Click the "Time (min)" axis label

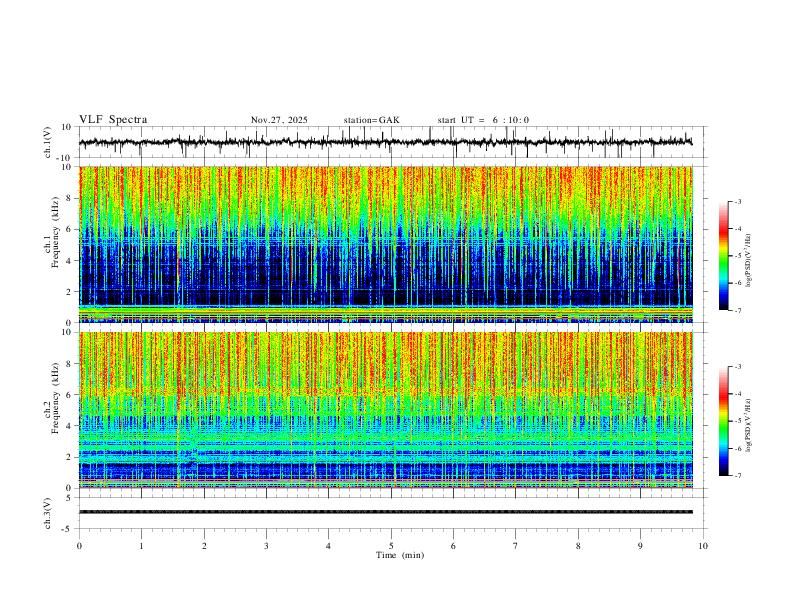pos(400,555)
